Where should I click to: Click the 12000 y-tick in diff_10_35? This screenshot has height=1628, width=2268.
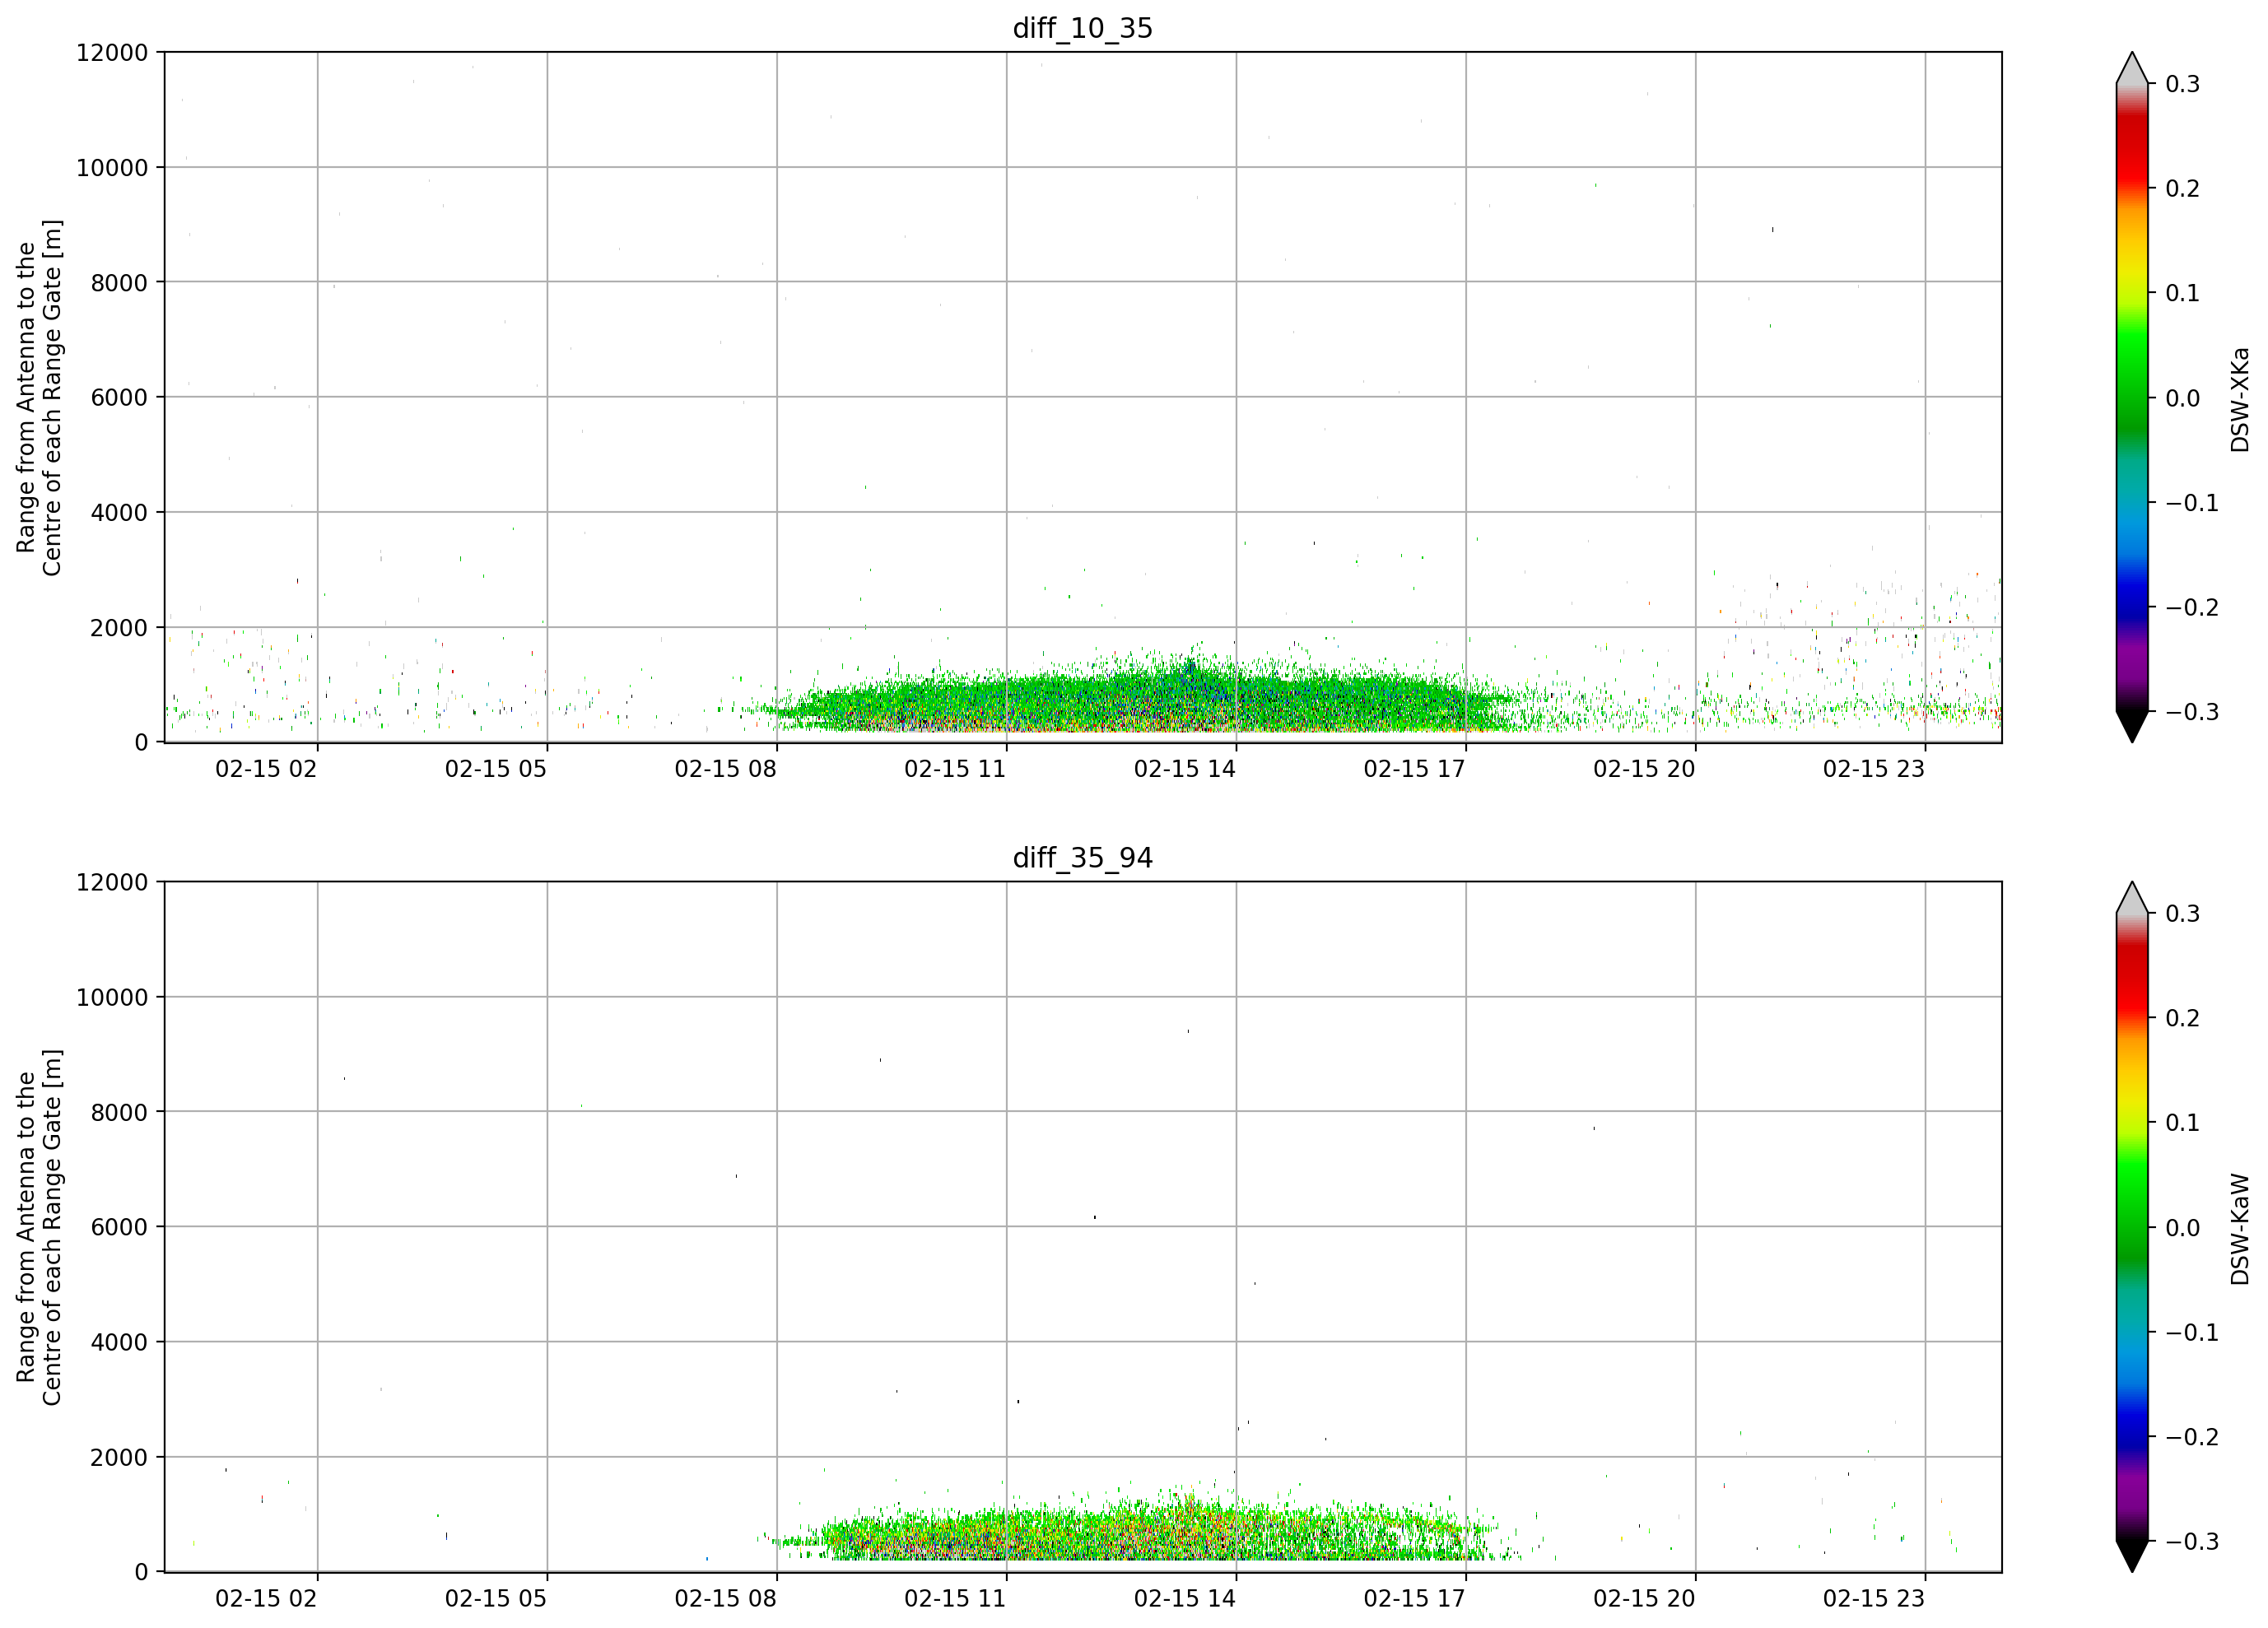pyautogui.click(x=112, y=52)
